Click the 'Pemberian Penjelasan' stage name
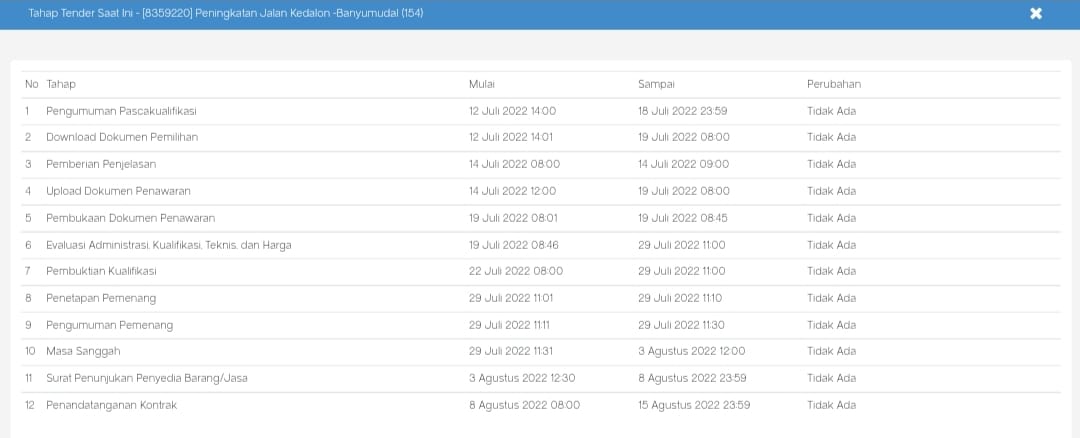Viewport: 1080px width, 438px height. pos(101,164)
